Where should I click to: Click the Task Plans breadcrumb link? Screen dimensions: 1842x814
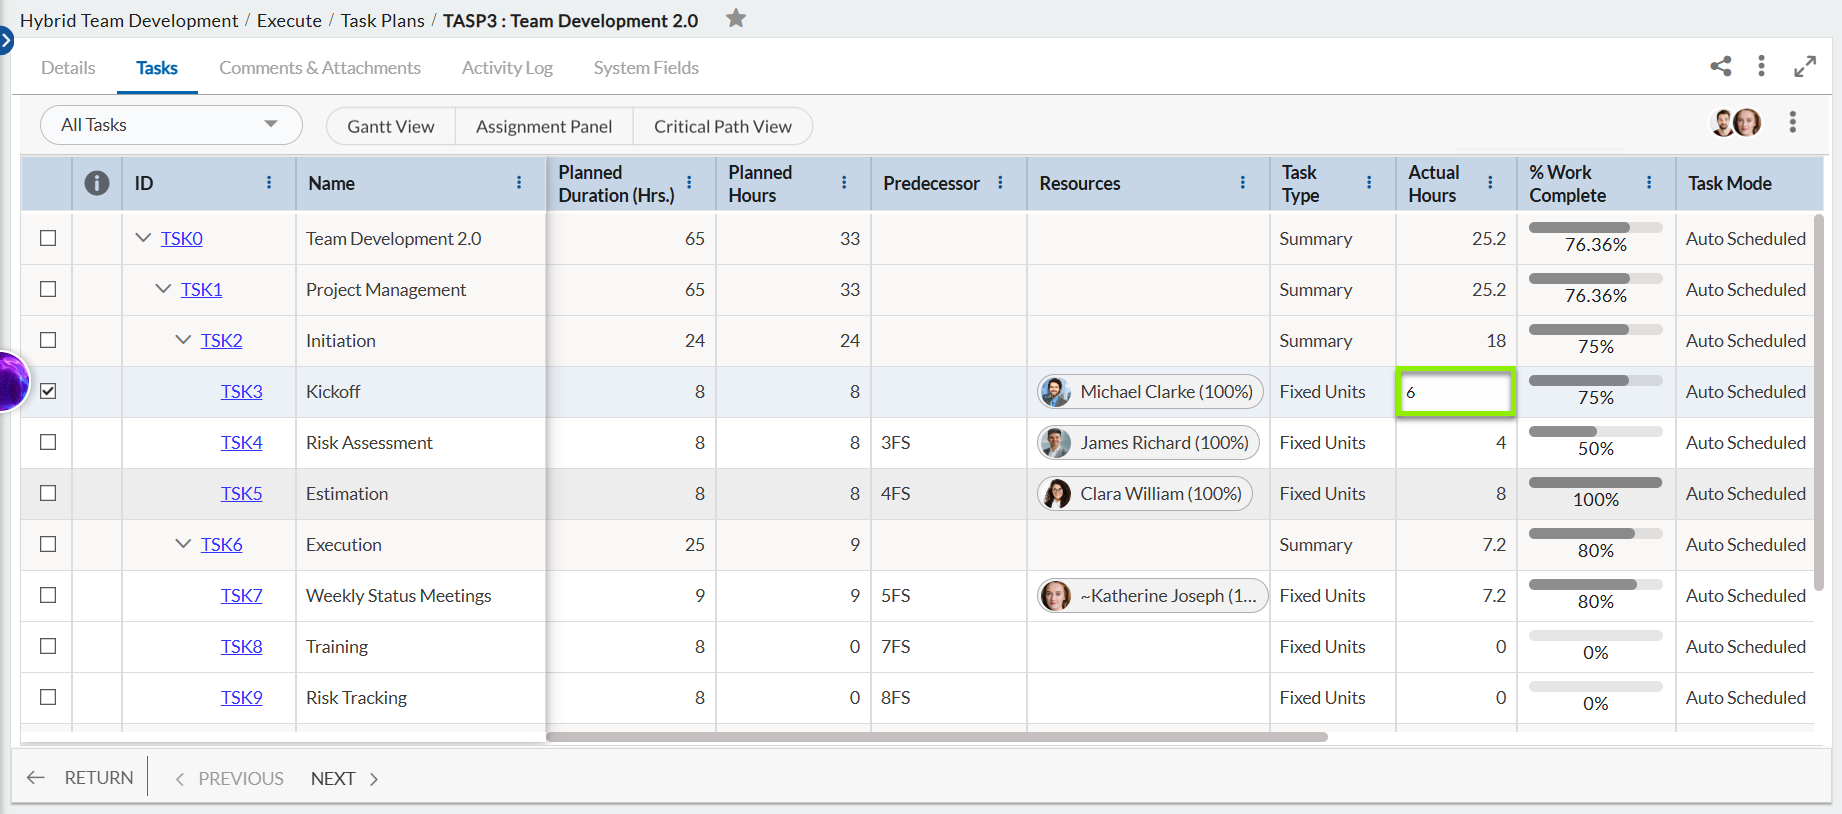(382, 20)
